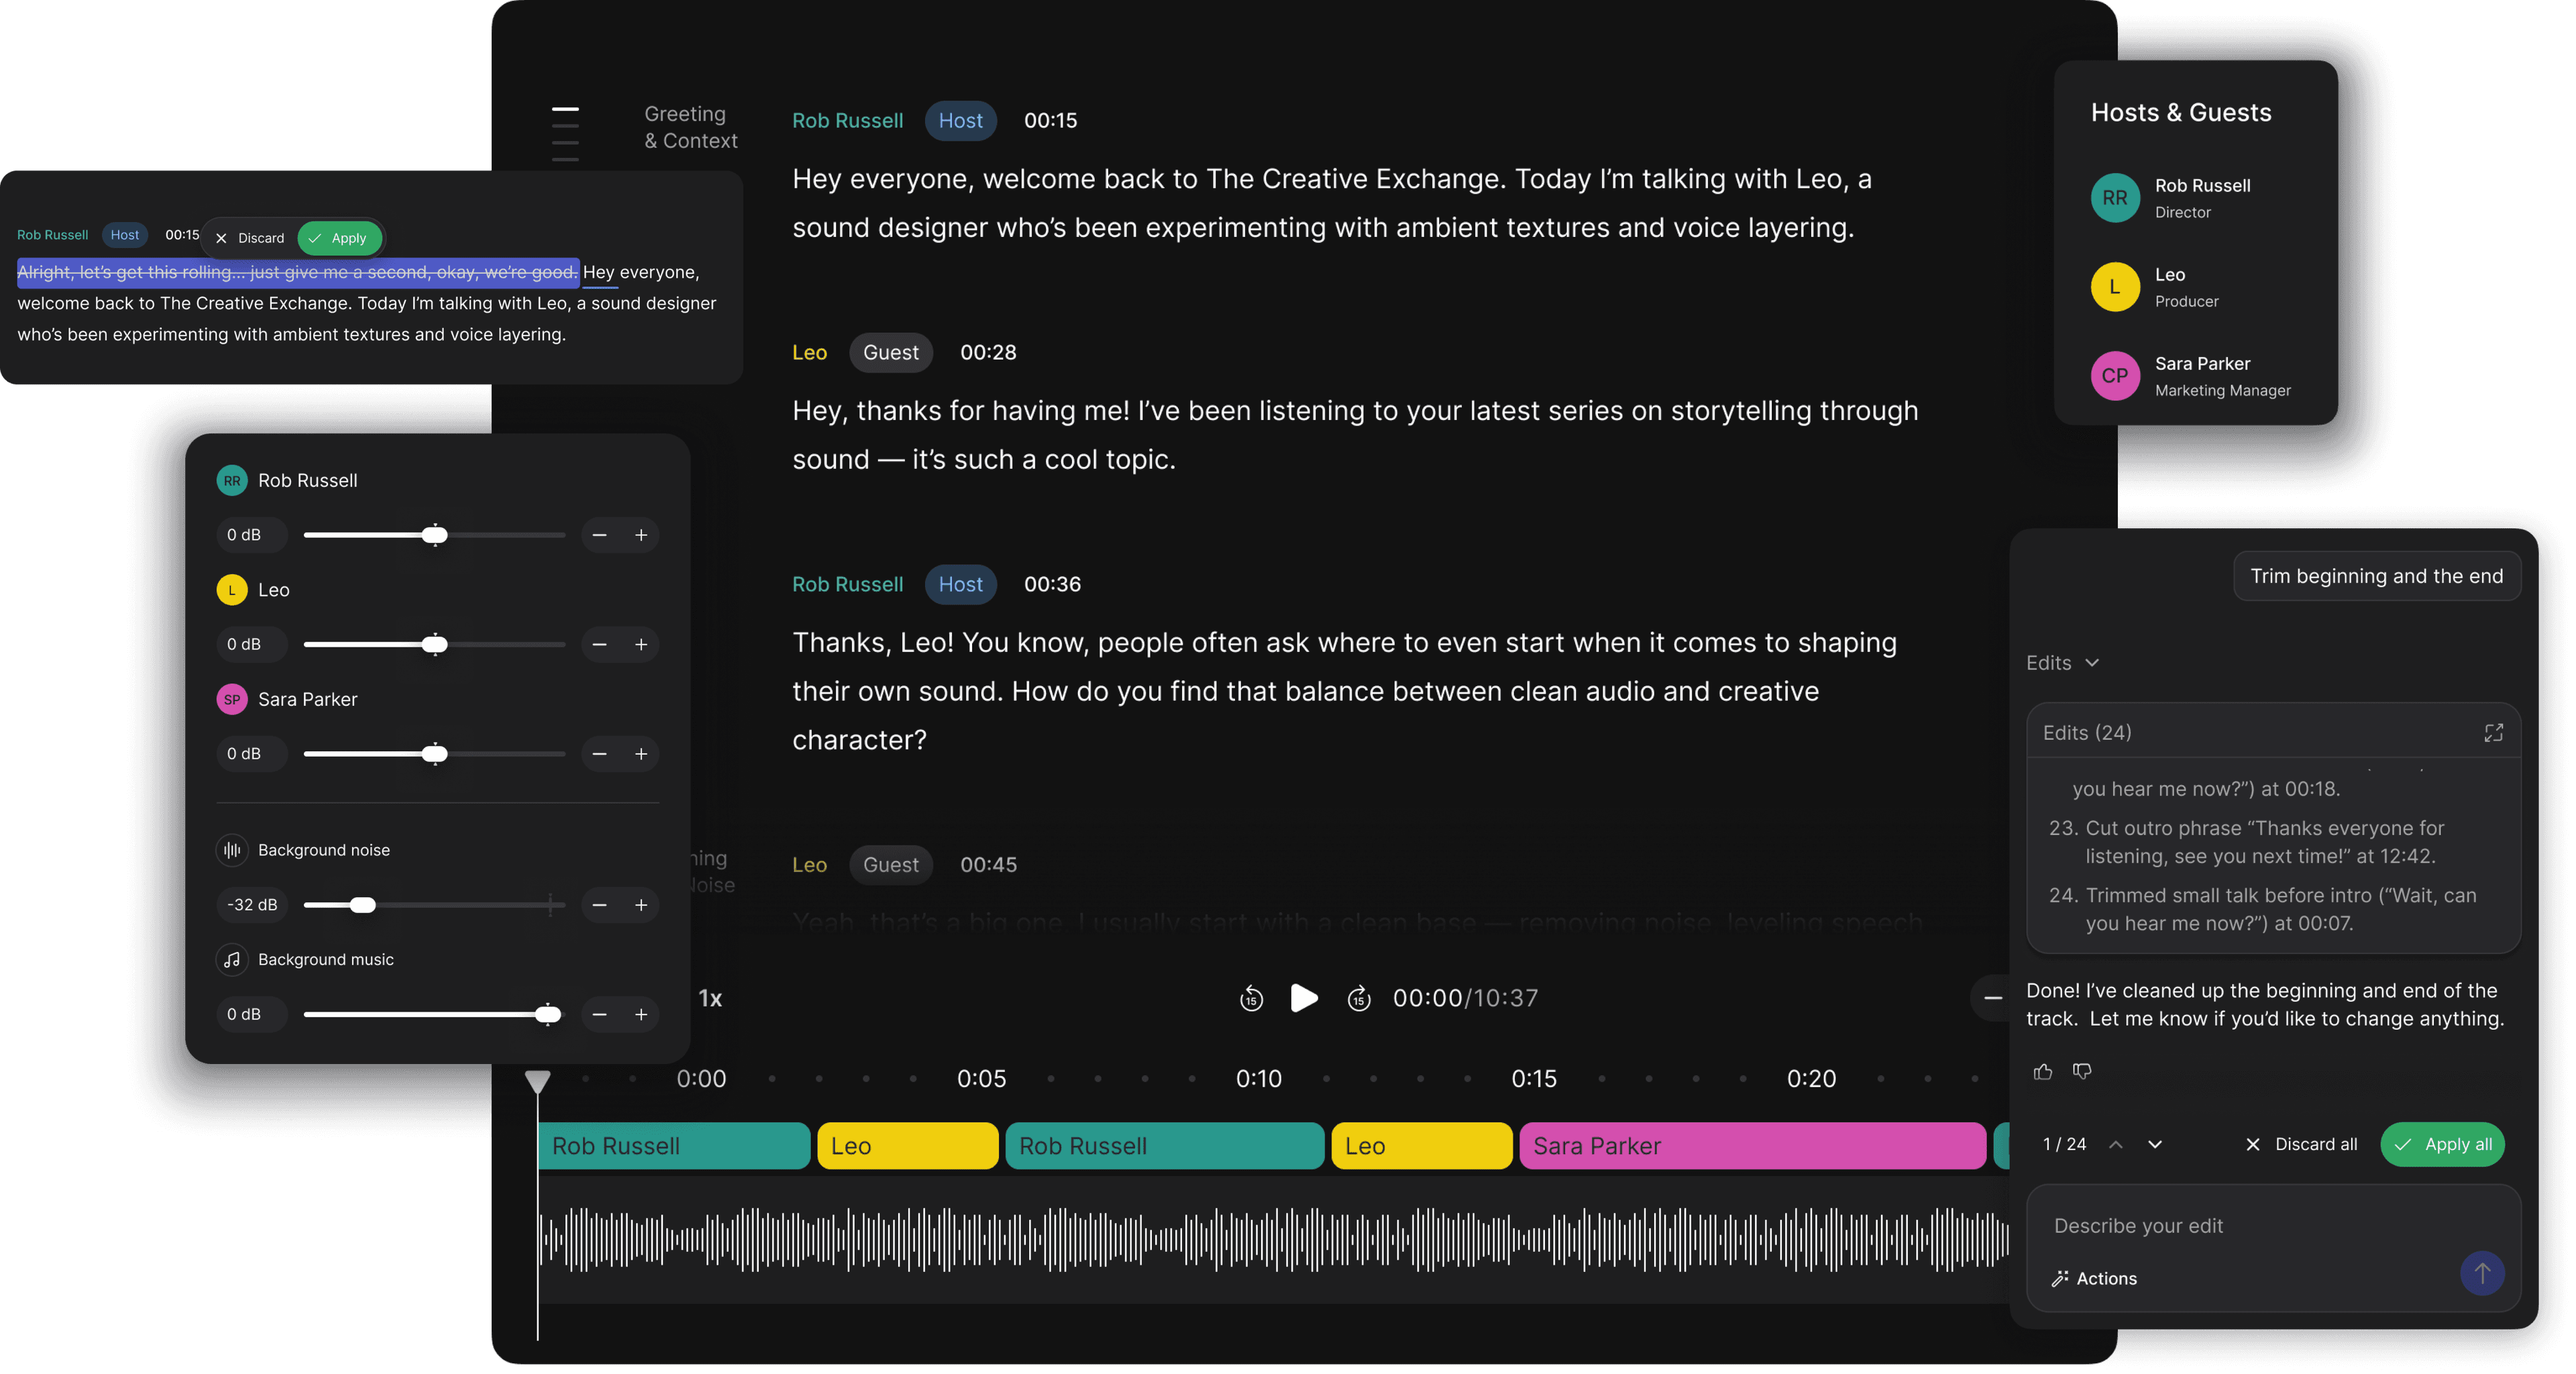Open Greeting & Context chapter

(x=690, y=127)
